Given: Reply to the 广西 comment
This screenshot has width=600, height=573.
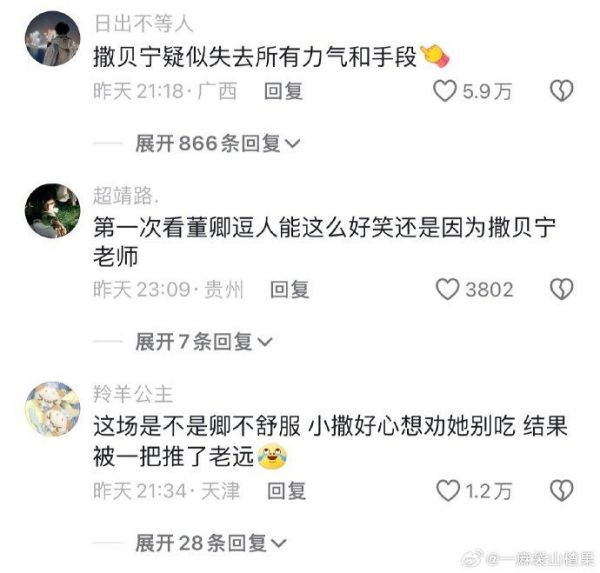Looking at the screenshot, I should click(x=283, y=91).
